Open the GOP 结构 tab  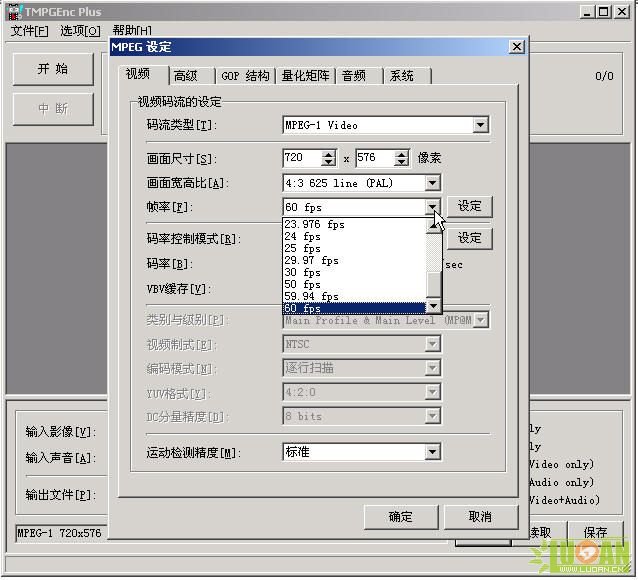[245, 76]
